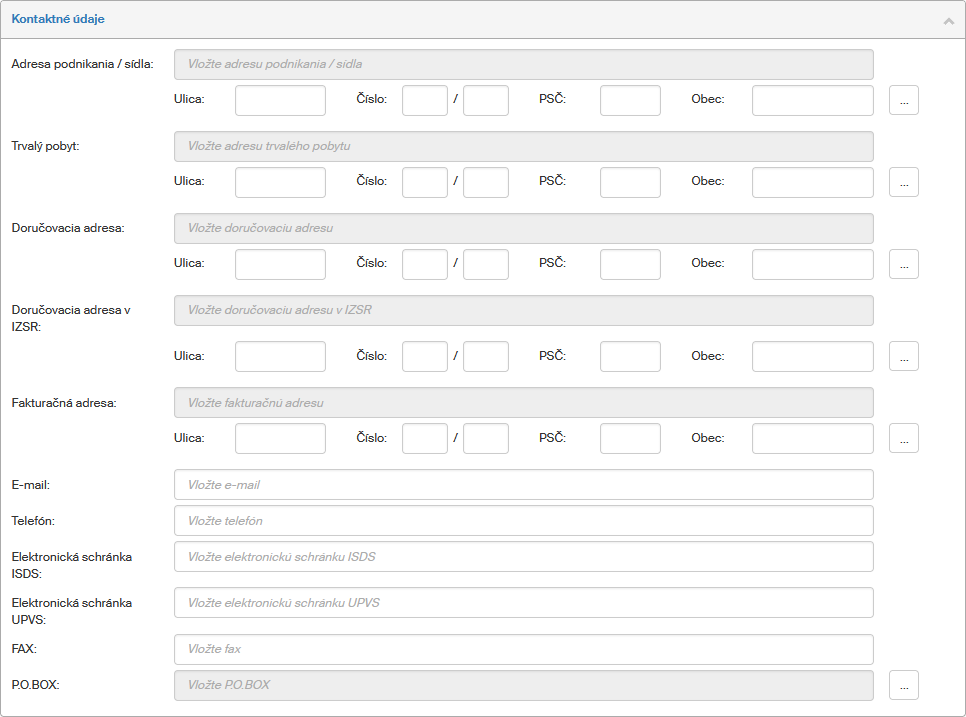The height and width of the screenshot is (717, 966).
Task: Click Obec field under Doručovacia adresa
Action: pyautogui.click(x=812, y=264)
